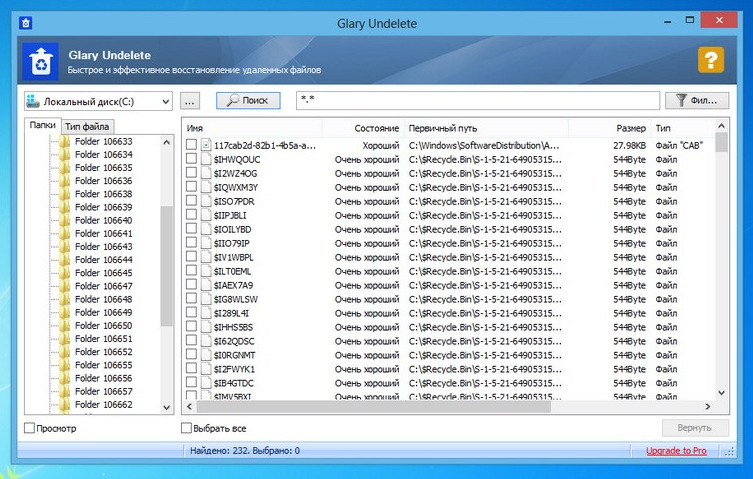Screen dimensions: 753x479
Task: Click the CAB file icon of 117cab2d-82b1-4b5a-a…
Action: click(206, 145)
